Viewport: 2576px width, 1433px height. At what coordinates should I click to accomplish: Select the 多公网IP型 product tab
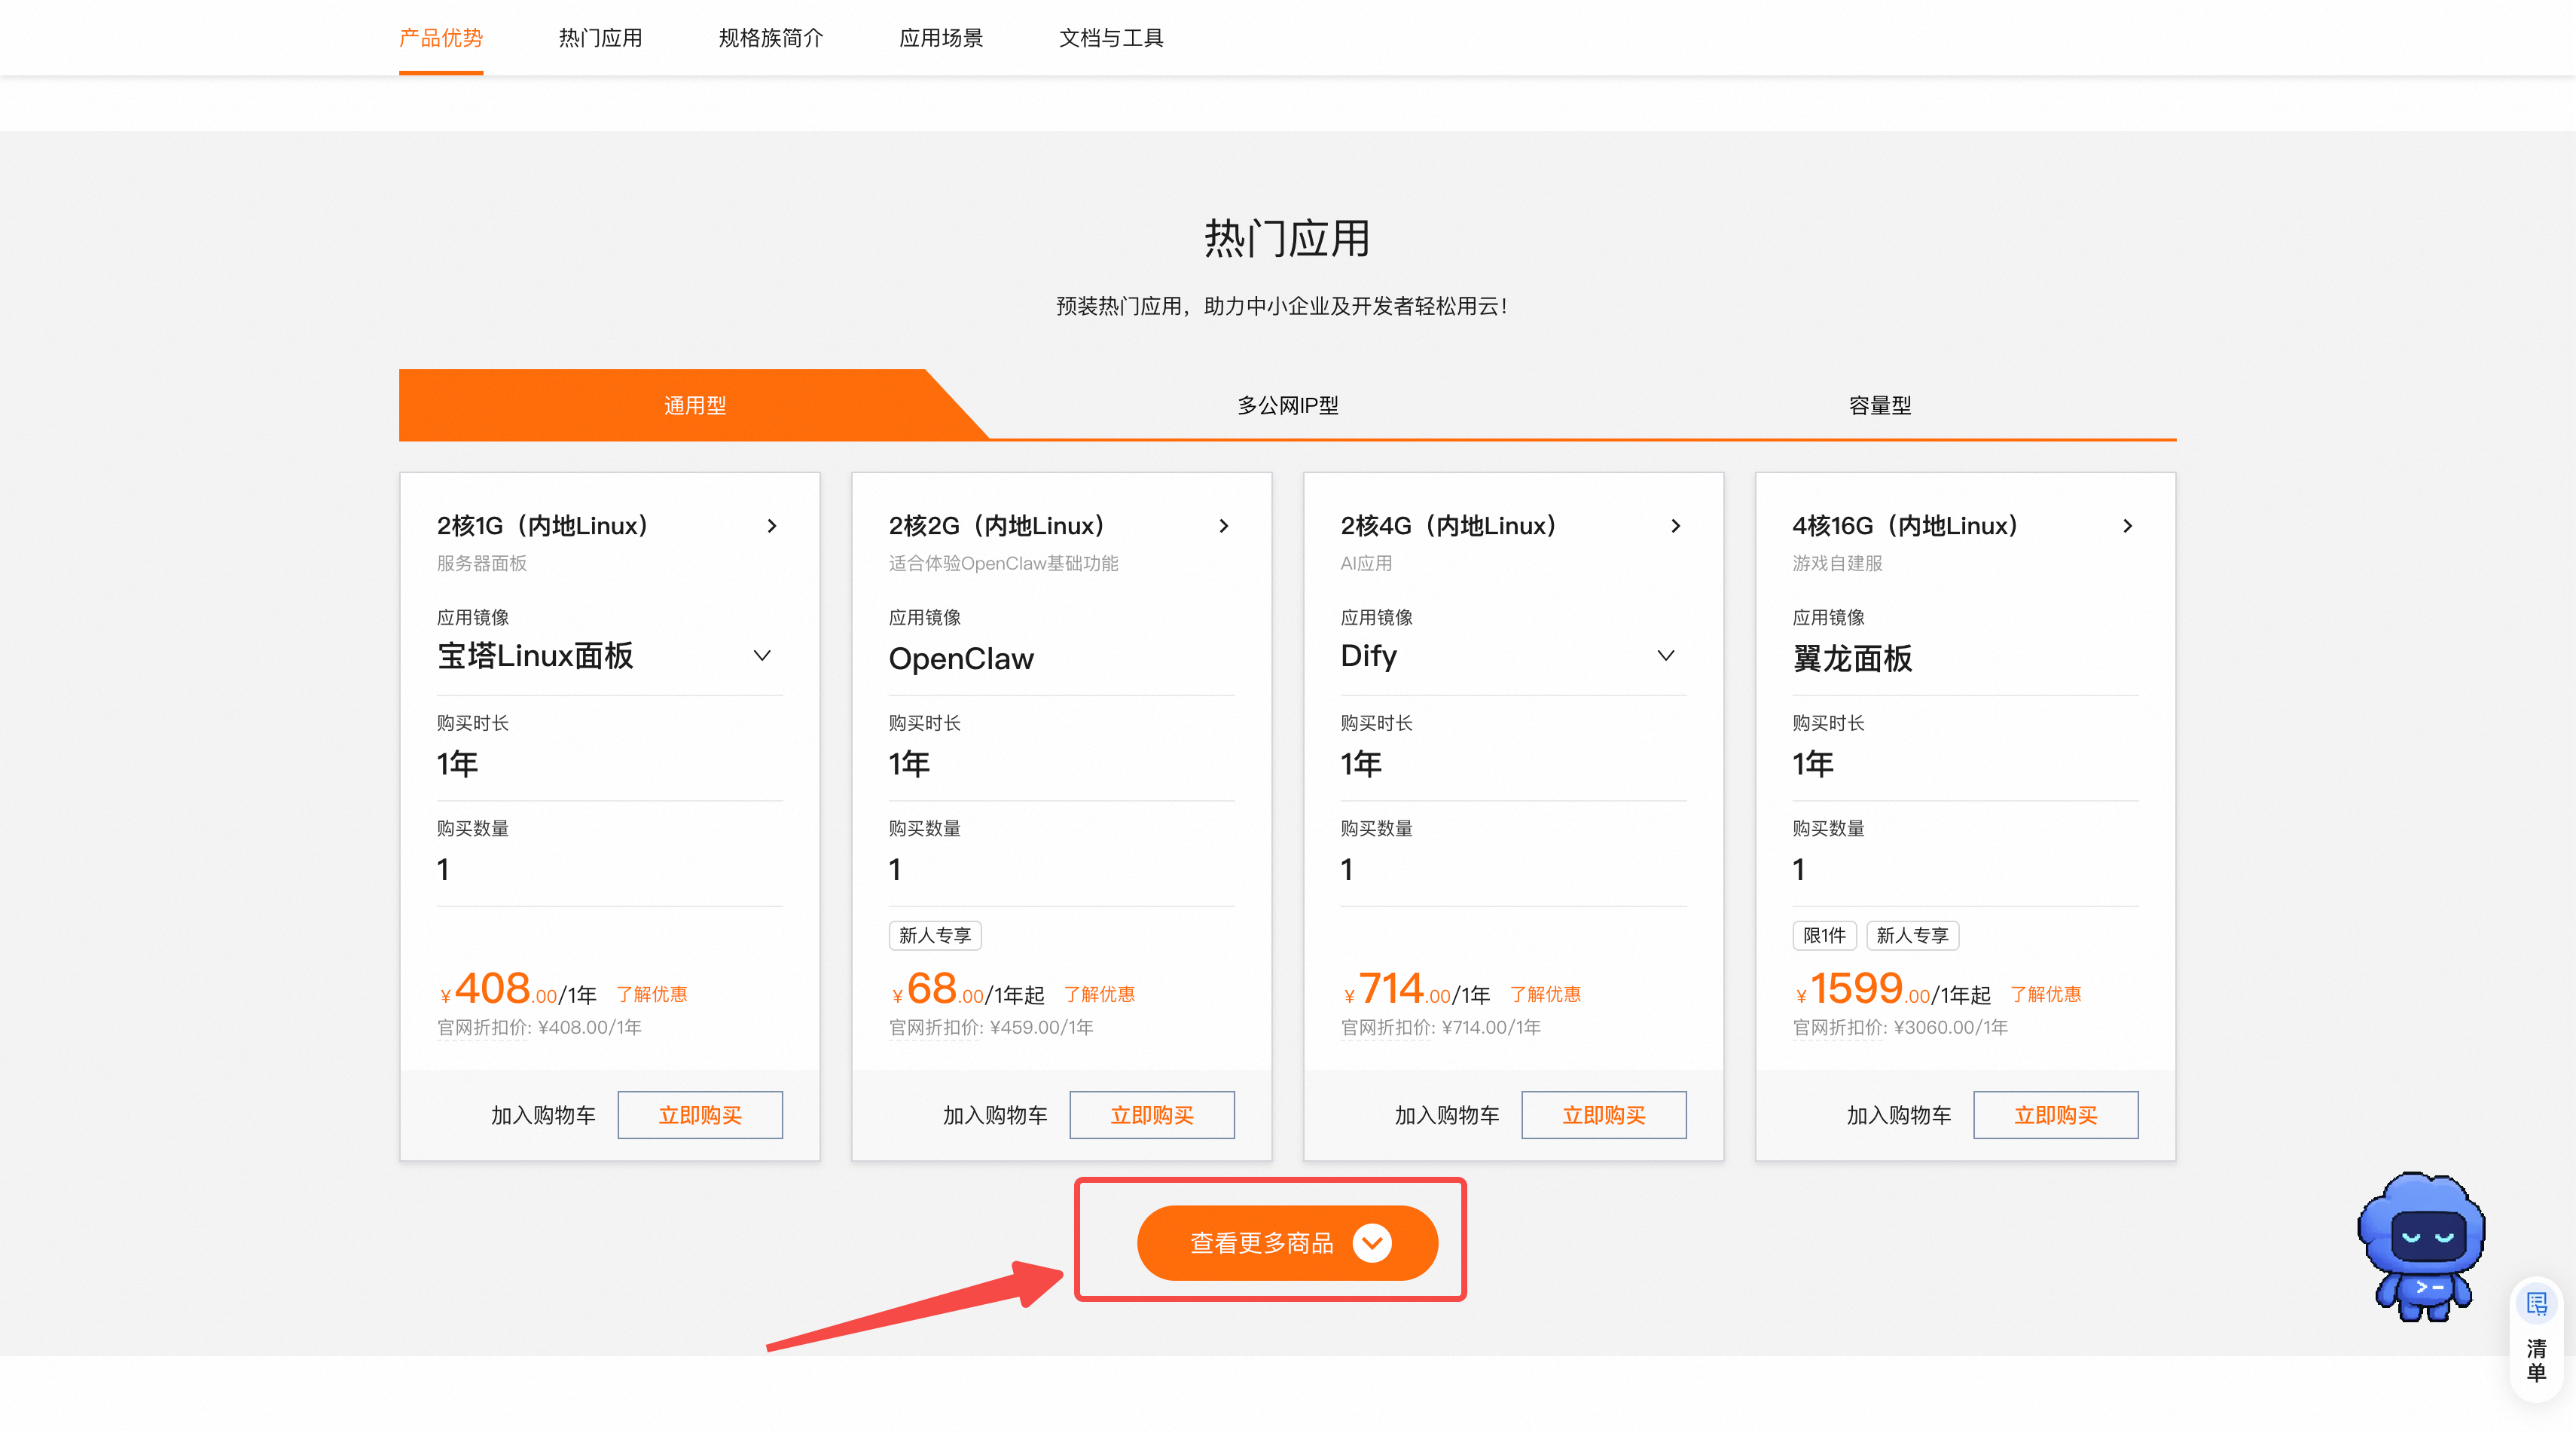pyautogui.click(x=1287, y=405)
